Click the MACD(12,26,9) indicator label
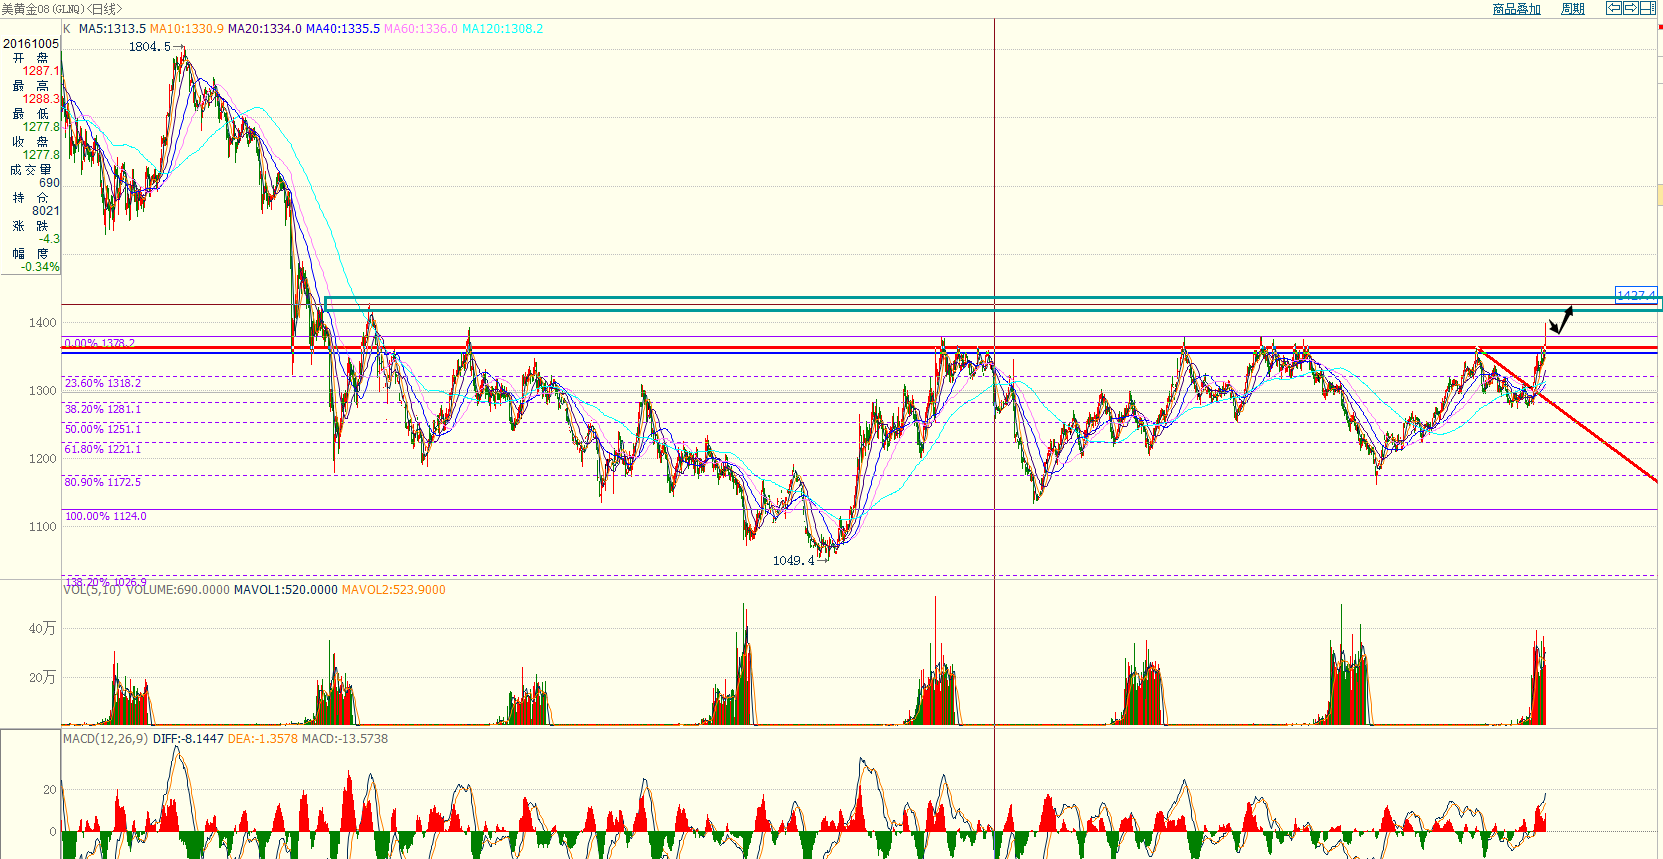Image resolution: width=1663 pixels, height=859 pixels. coord(106,739)
